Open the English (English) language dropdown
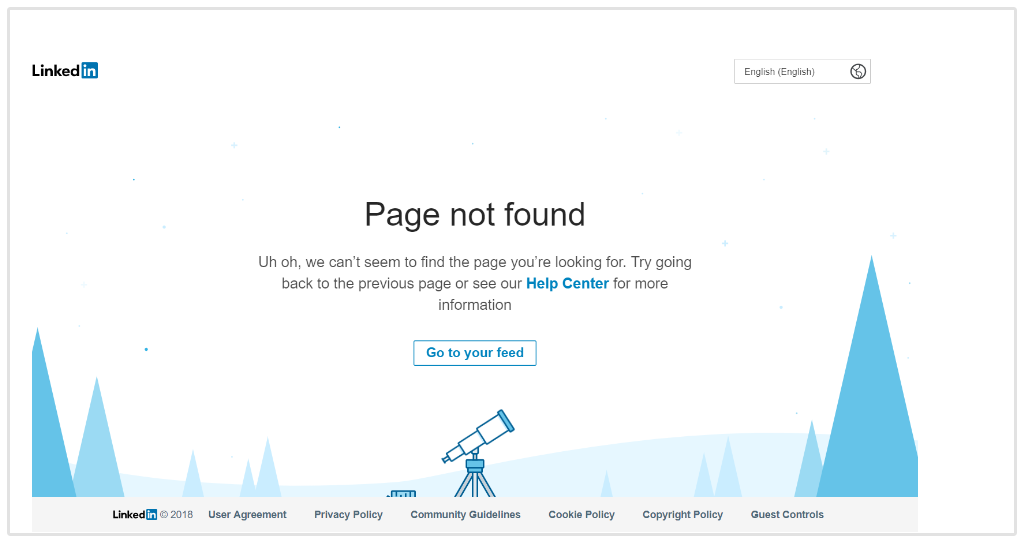1024x543 pixels. pos(802,72)
